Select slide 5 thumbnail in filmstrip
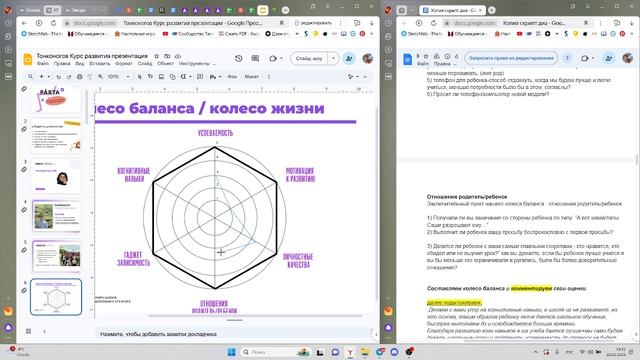Image resolution: width=640 pixels, height=360 pixels. coord(56,256)
